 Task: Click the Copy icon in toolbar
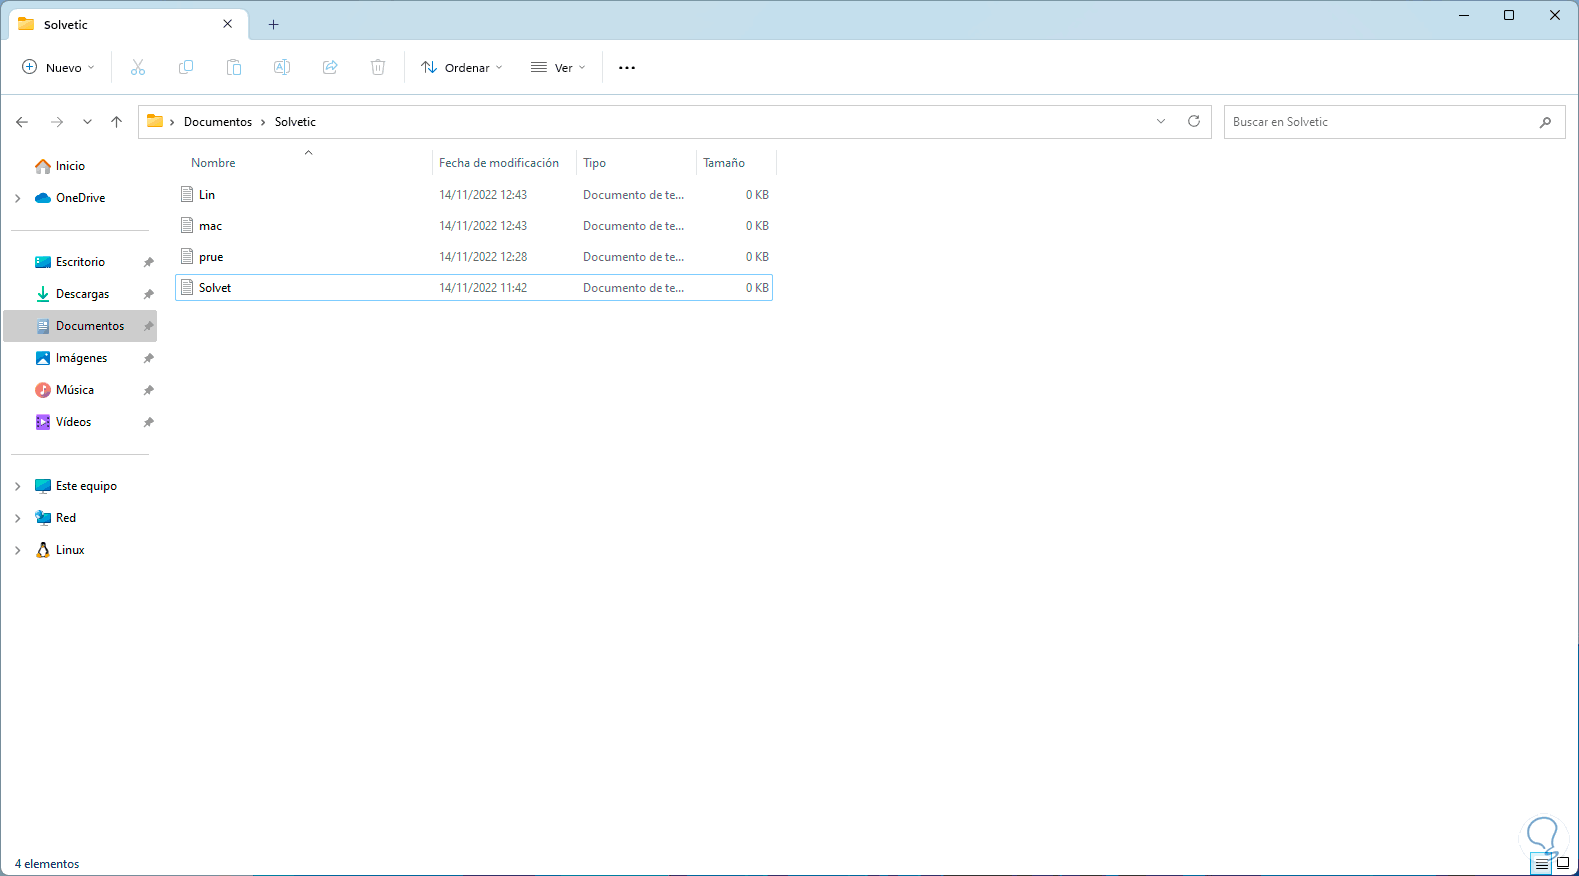[186, 67]
